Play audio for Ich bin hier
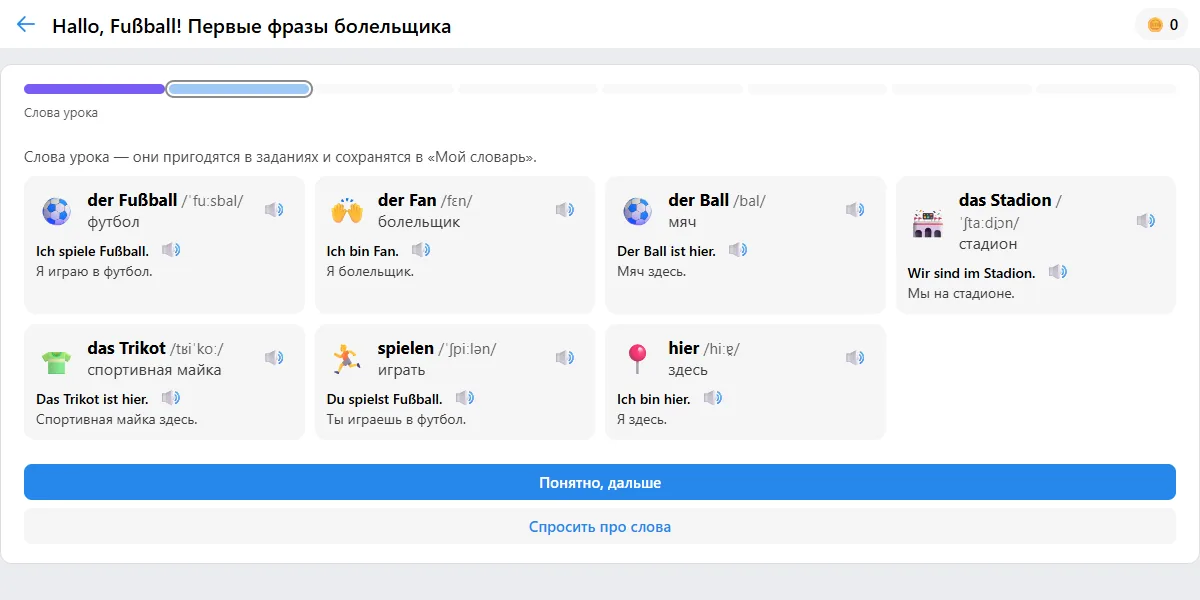This screenshot has height=600, width=1200. pyautogui.click(x=713, y=398)
